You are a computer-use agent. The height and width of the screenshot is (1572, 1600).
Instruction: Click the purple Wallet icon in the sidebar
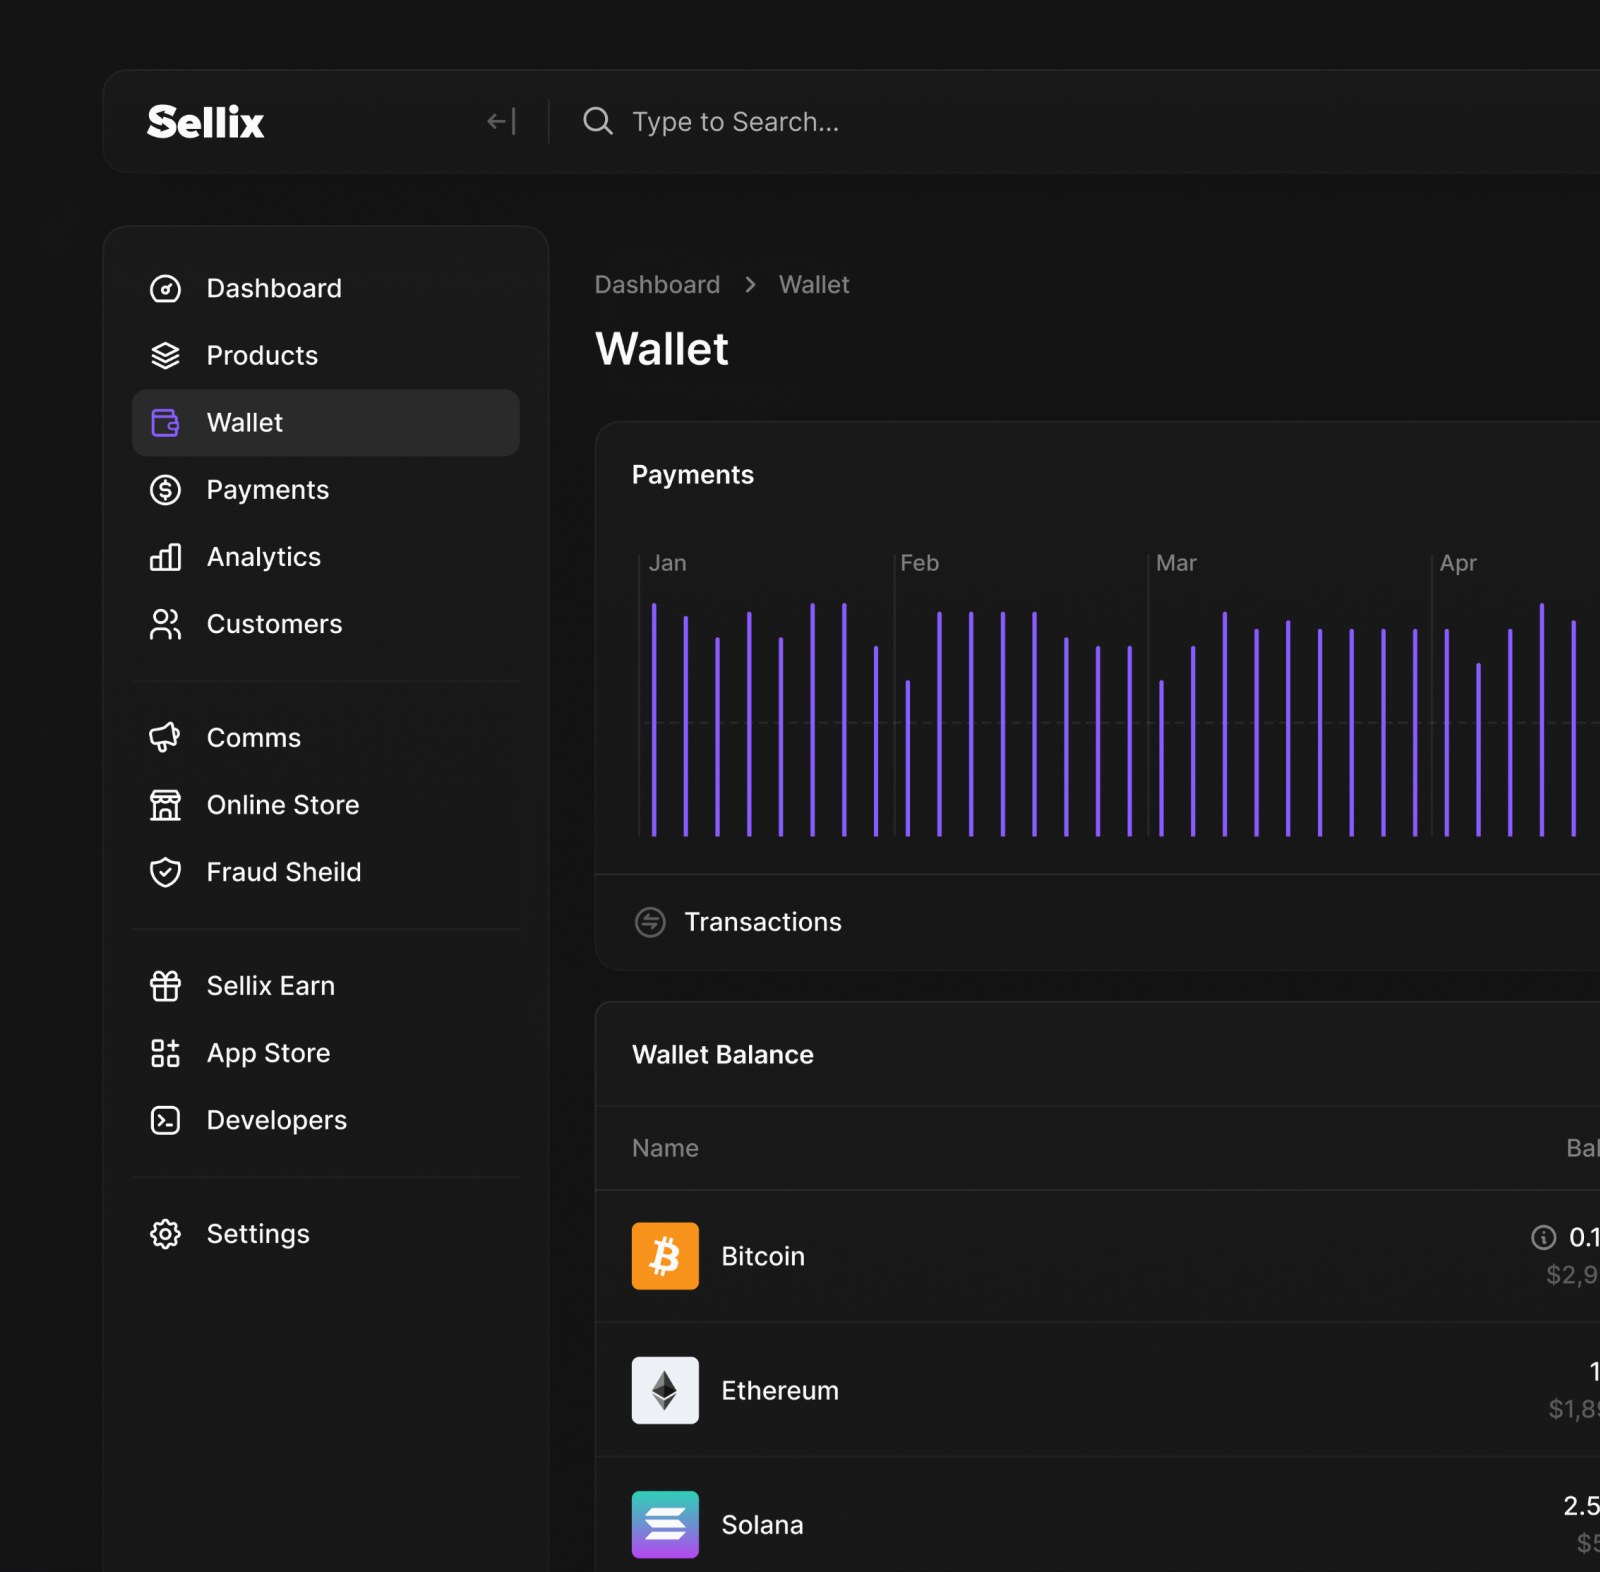tap(165, 423)
